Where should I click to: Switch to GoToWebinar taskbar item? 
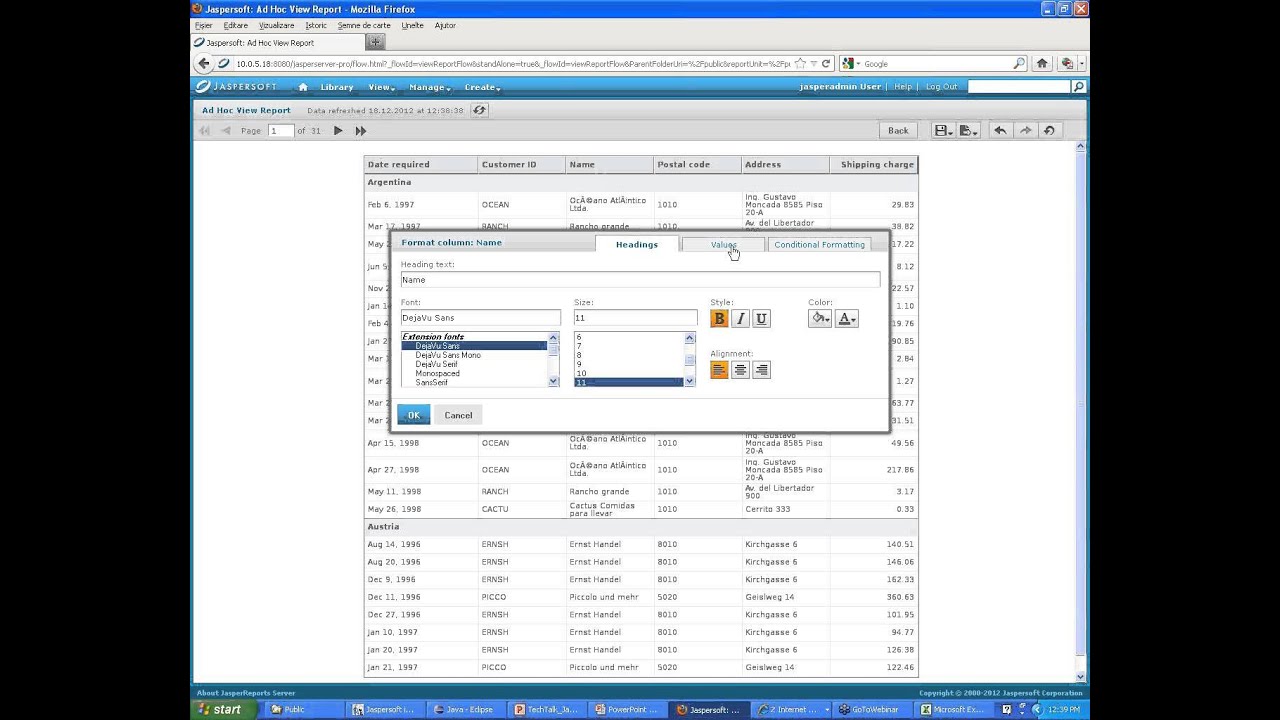click(868, 709)
